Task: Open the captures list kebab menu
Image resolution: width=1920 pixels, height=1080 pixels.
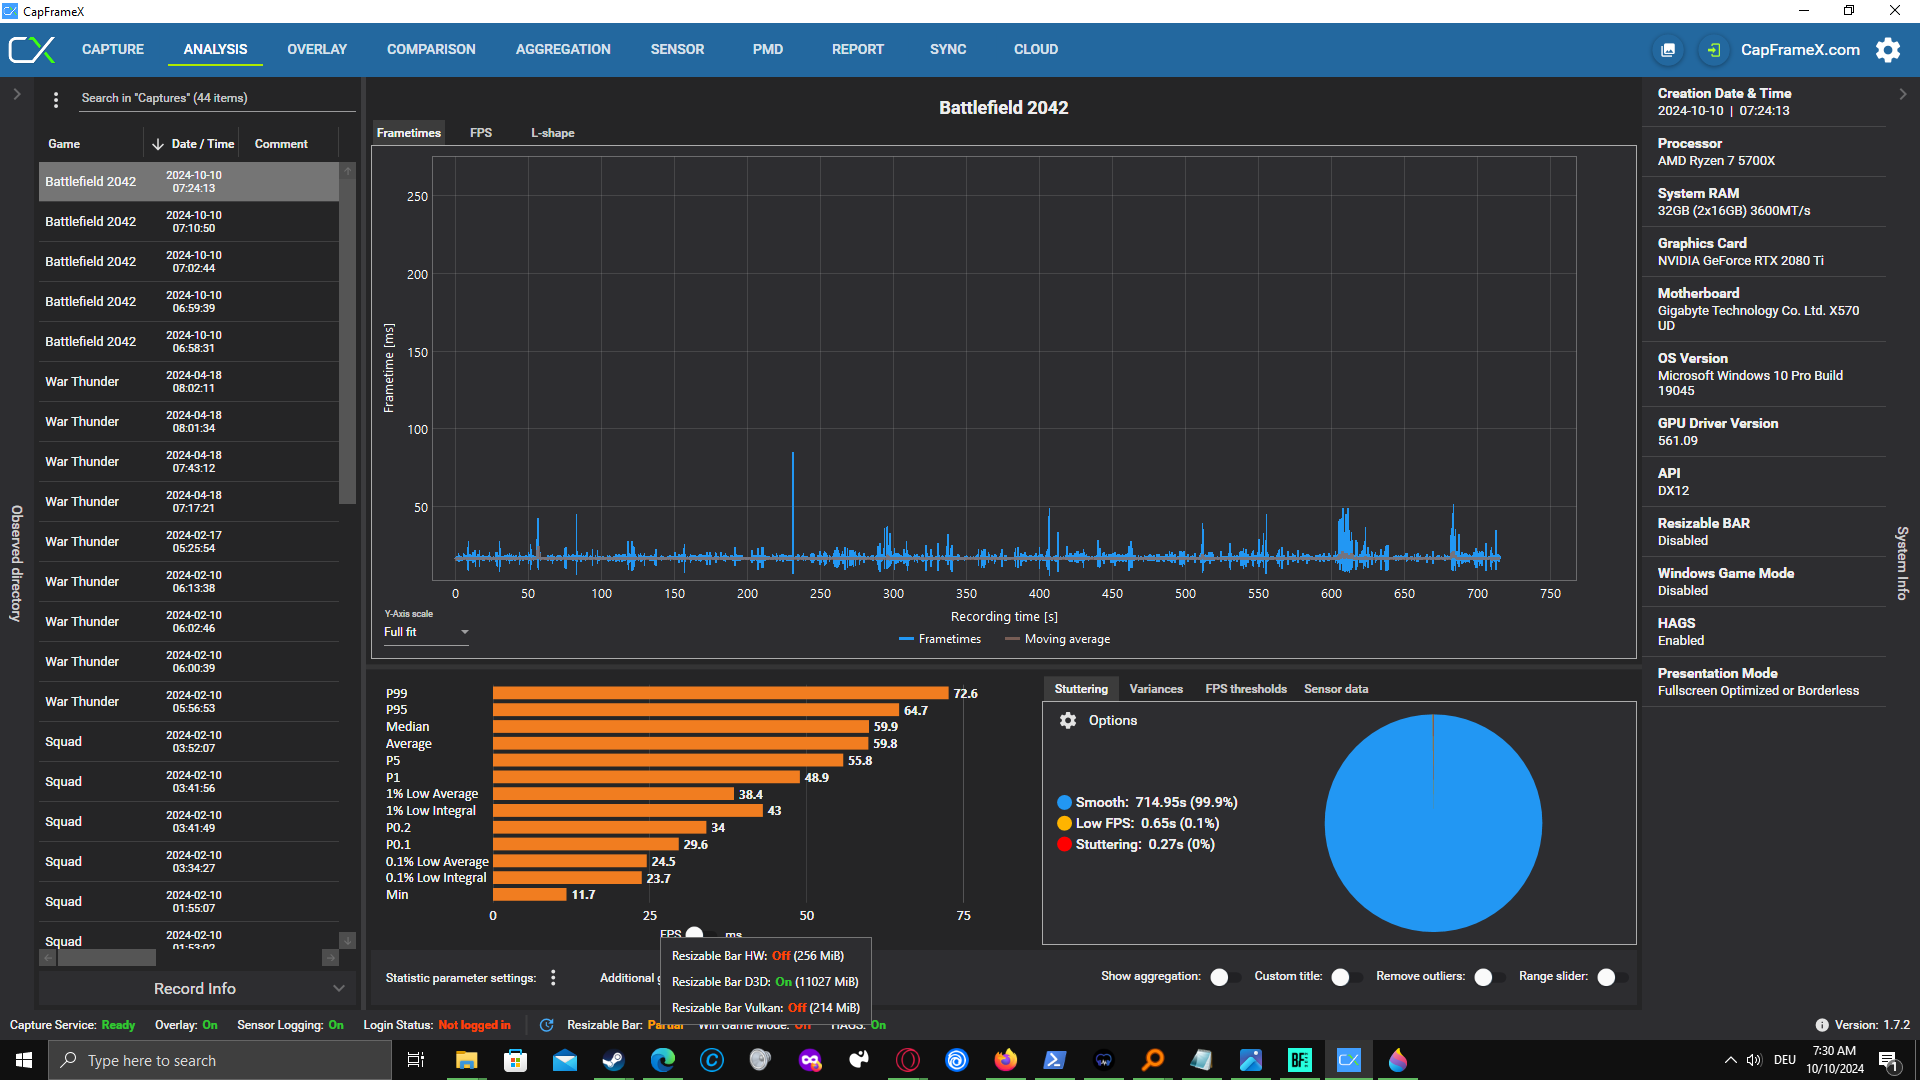Action: tap(56, 99)
